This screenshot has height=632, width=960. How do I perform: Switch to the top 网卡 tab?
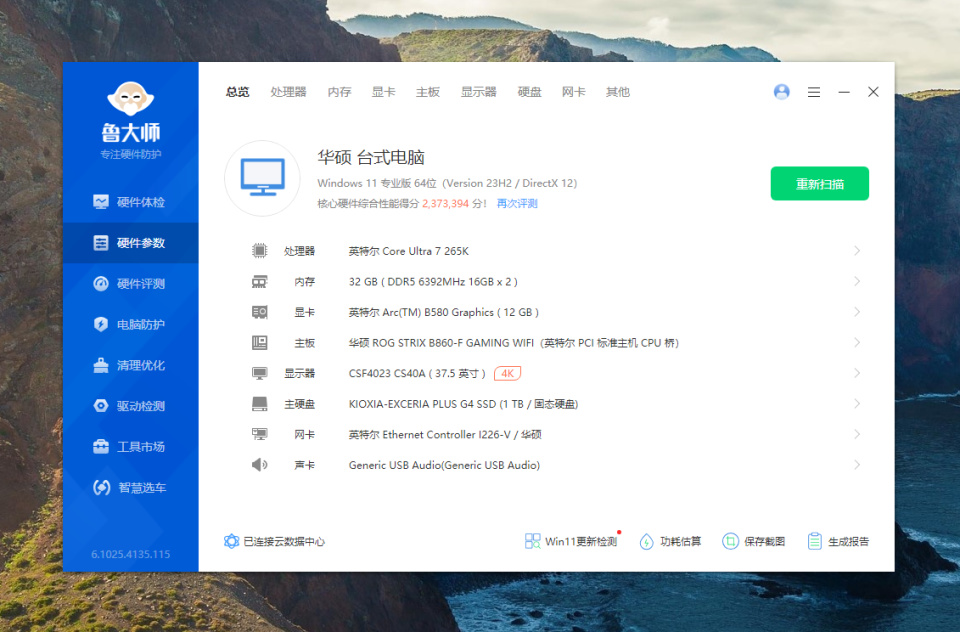point(574,92)
